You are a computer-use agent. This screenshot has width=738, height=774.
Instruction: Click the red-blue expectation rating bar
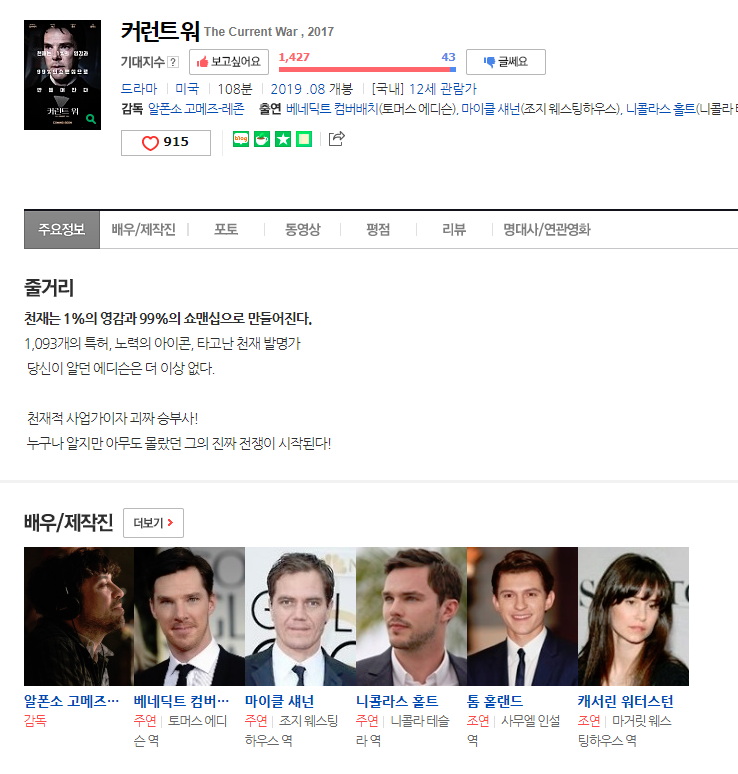coord(367,69)
